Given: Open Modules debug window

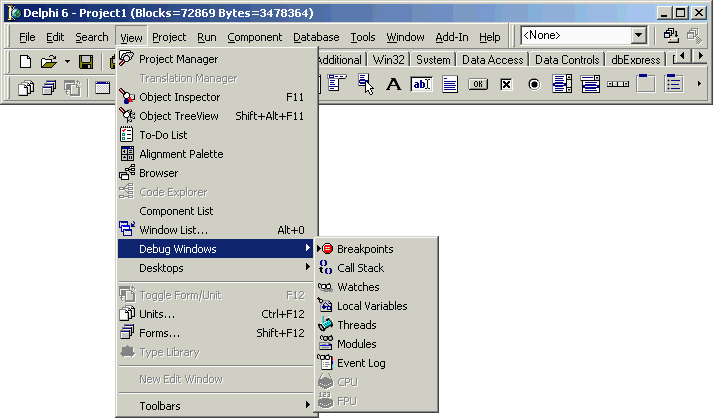Looking at the screenshot, I should (x=377, y=344).
